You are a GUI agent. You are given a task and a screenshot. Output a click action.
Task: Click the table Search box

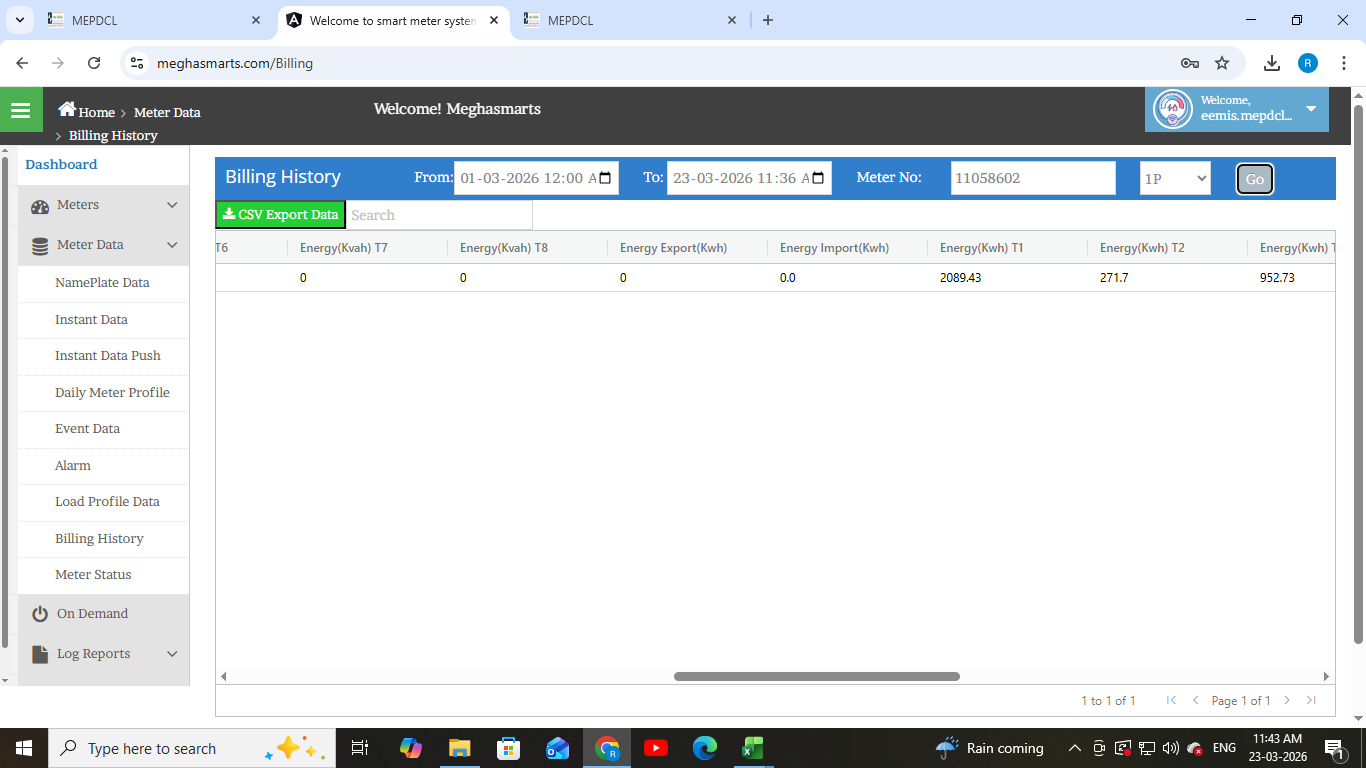pos(439,215)
